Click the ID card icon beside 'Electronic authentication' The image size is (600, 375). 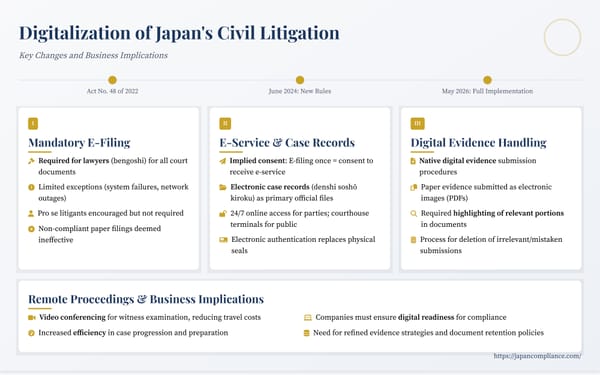[223, 240]
